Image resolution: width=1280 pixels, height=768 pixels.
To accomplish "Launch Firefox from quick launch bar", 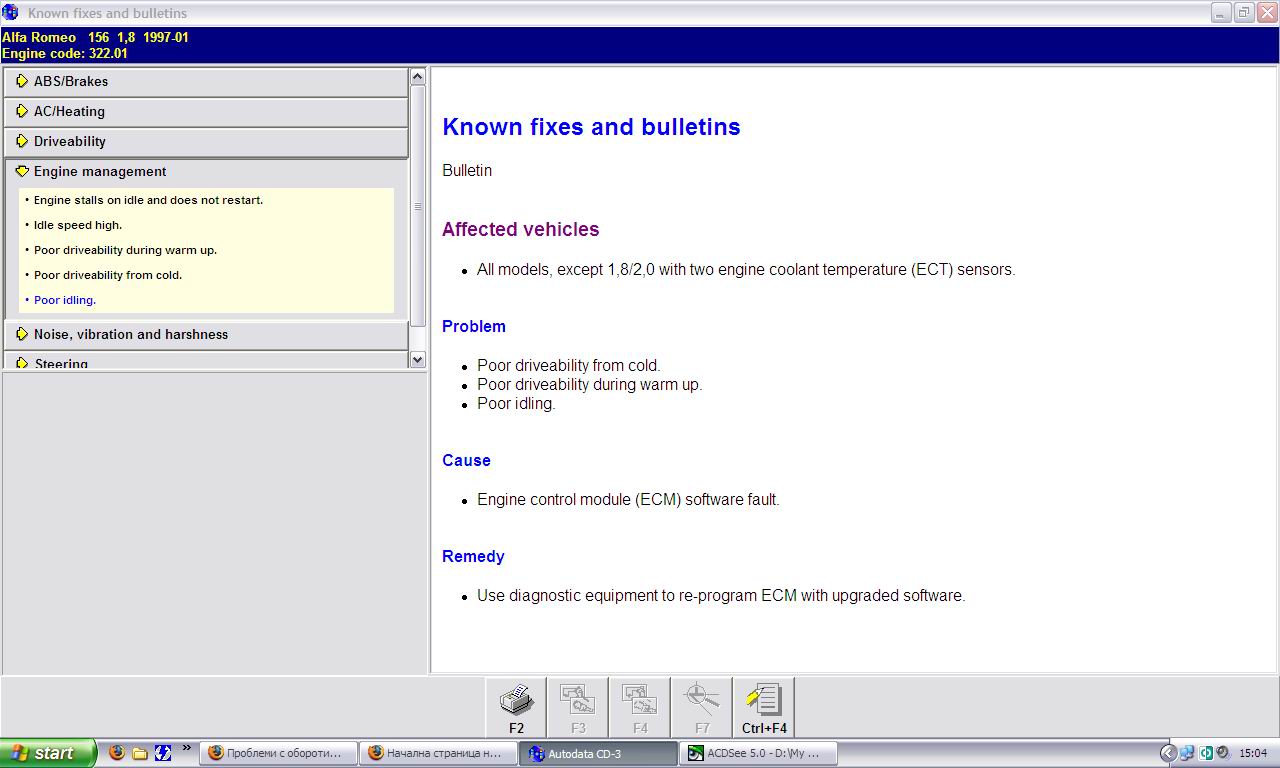I will tap(117, 753).
